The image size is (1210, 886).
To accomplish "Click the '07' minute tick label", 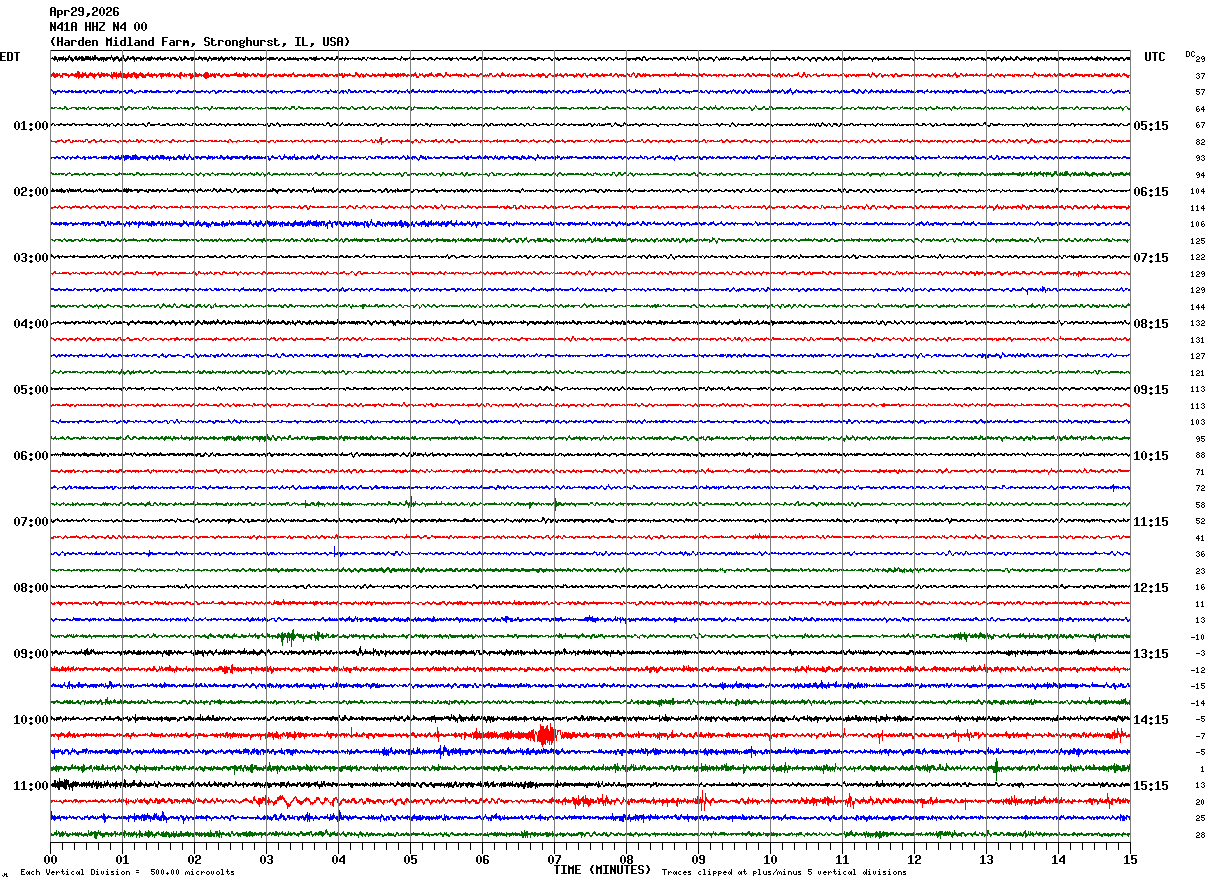I will 554,859.
